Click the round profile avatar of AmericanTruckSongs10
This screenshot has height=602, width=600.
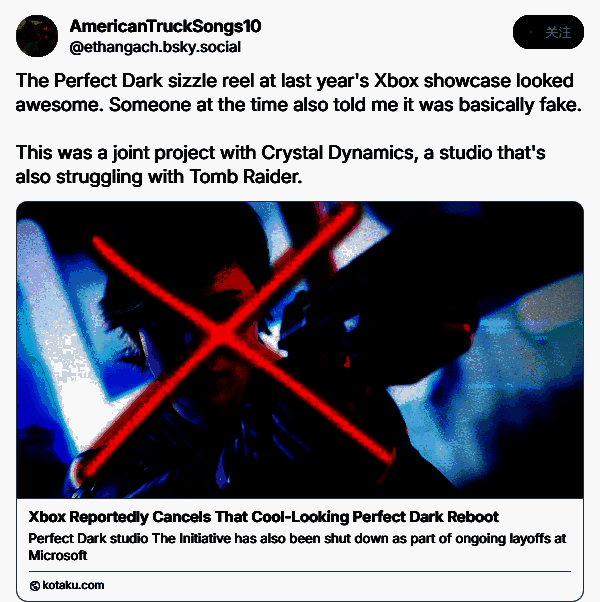tap(37, 36)
